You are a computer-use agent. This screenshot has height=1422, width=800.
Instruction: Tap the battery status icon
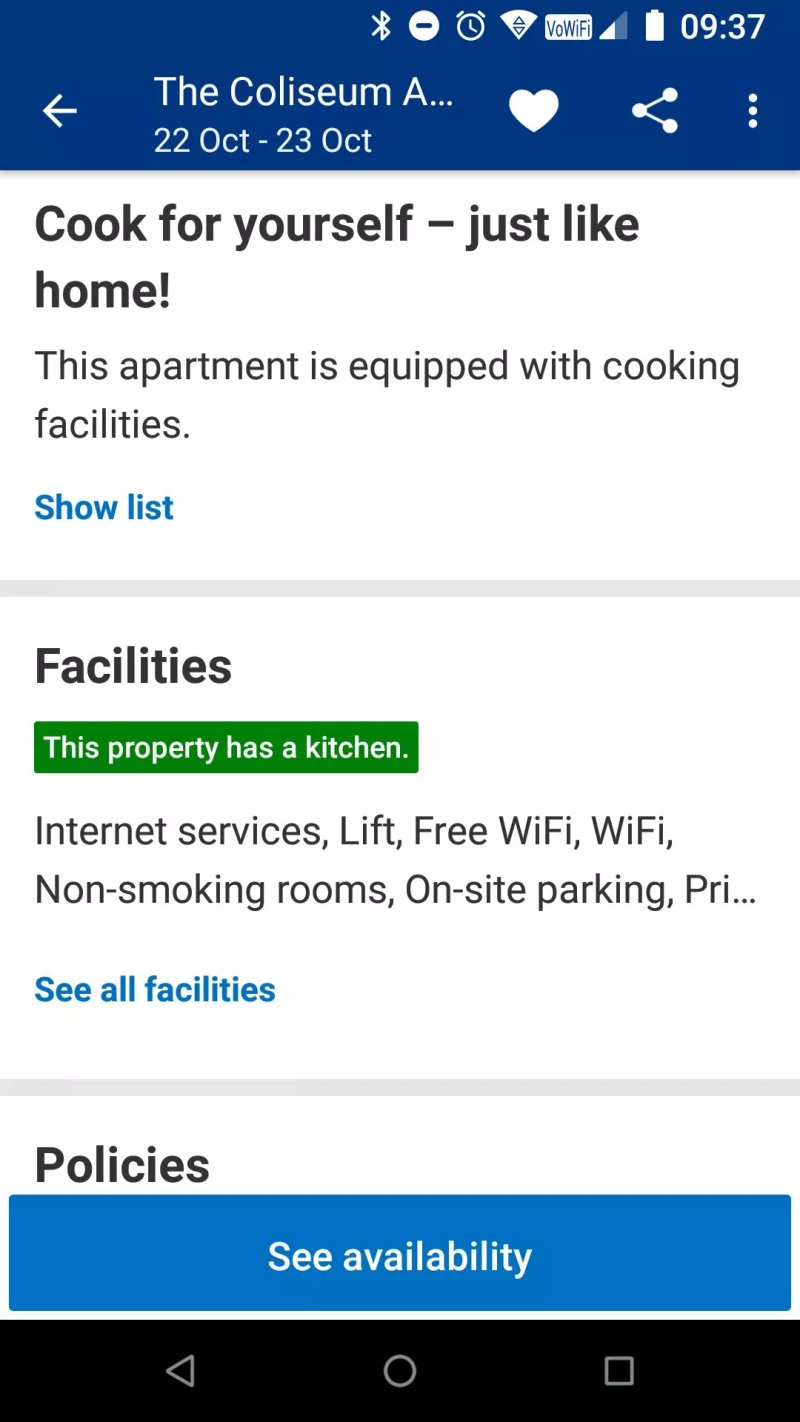coord(655,26)
